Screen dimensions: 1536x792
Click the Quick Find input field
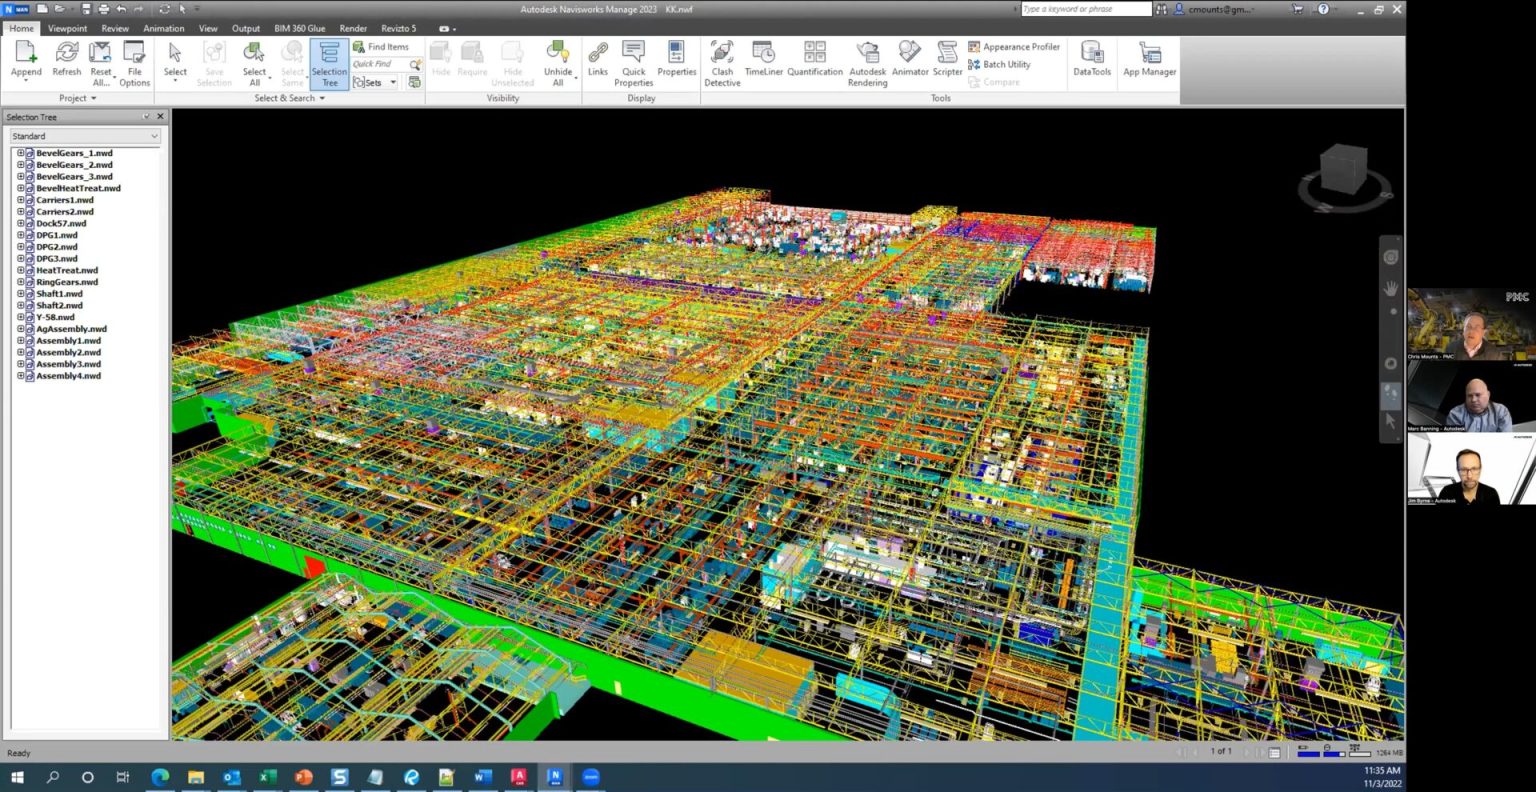pyautogui.click(x=379, y=64)
